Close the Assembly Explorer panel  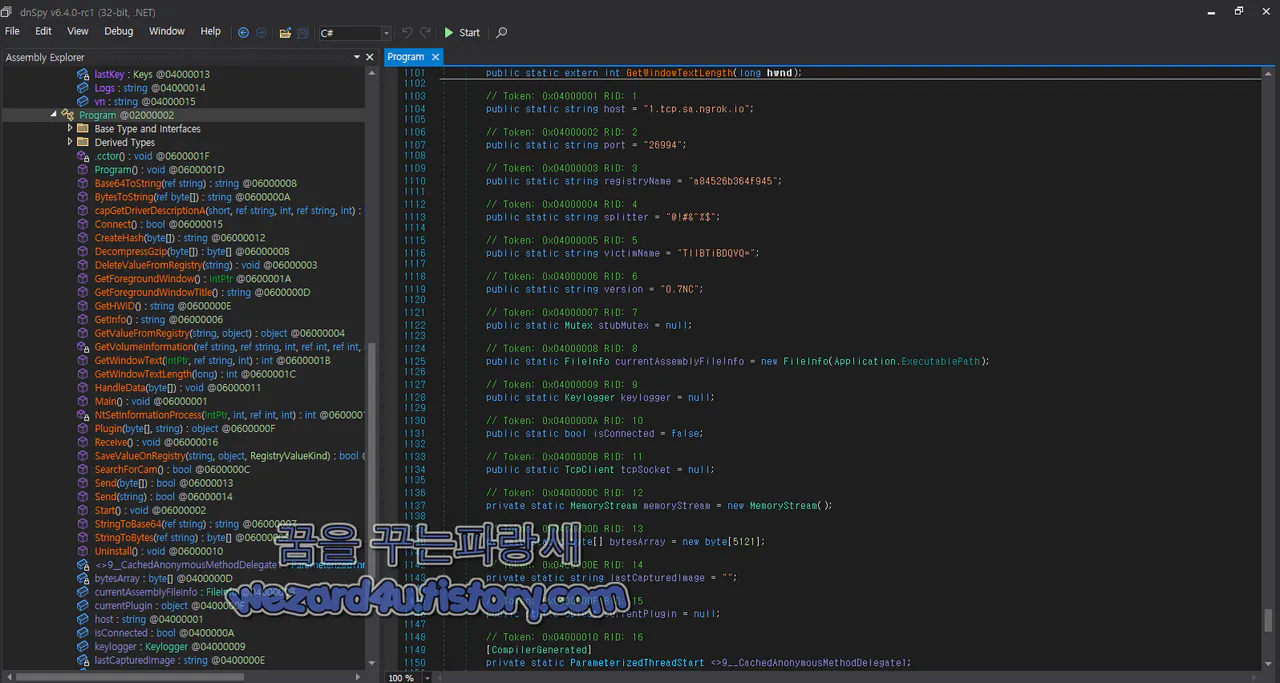click(370, 57)
